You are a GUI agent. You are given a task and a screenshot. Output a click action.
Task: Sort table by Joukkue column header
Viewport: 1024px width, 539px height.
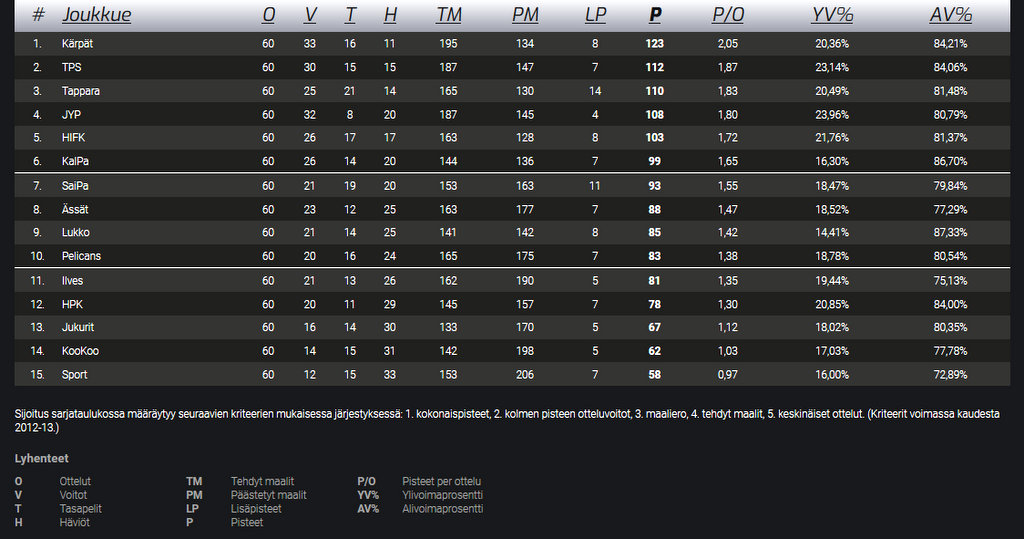tap(96, 15)
